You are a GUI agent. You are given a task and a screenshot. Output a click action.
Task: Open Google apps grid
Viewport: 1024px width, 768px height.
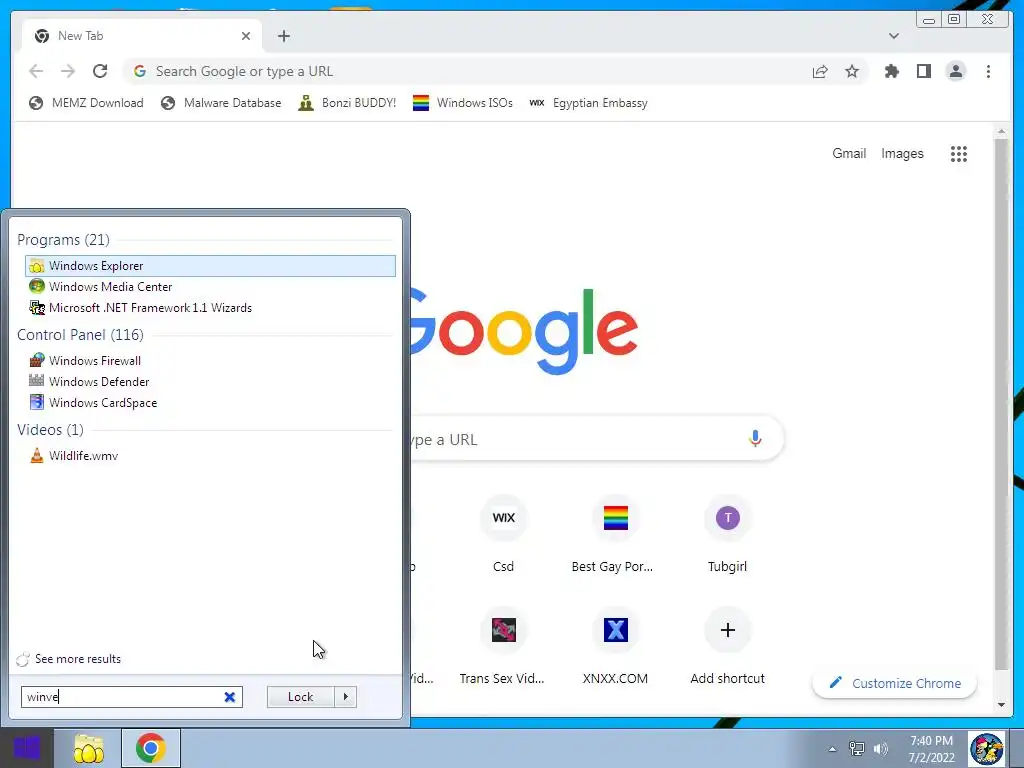tap(959, 153)
